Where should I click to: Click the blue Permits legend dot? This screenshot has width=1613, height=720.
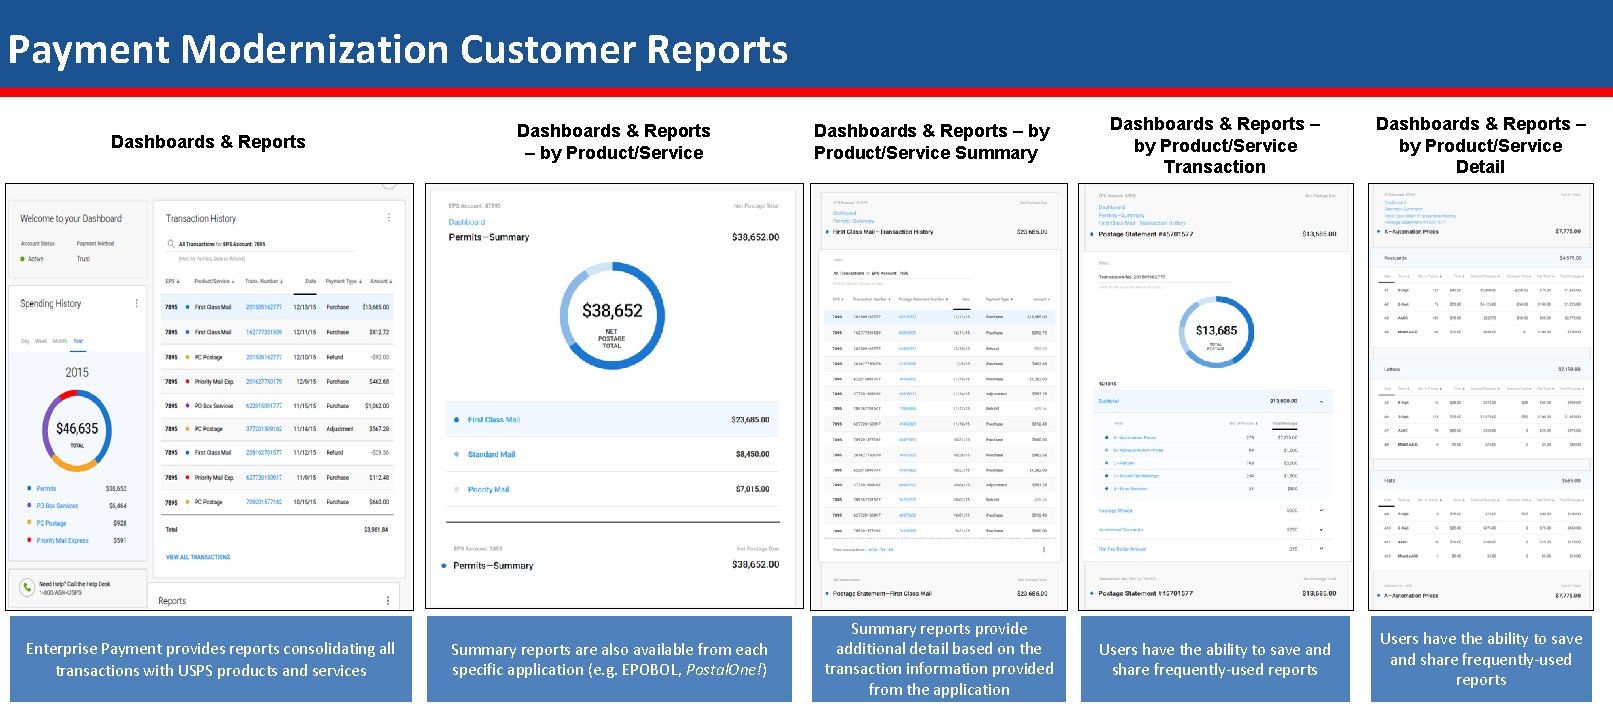pos(29,489)
